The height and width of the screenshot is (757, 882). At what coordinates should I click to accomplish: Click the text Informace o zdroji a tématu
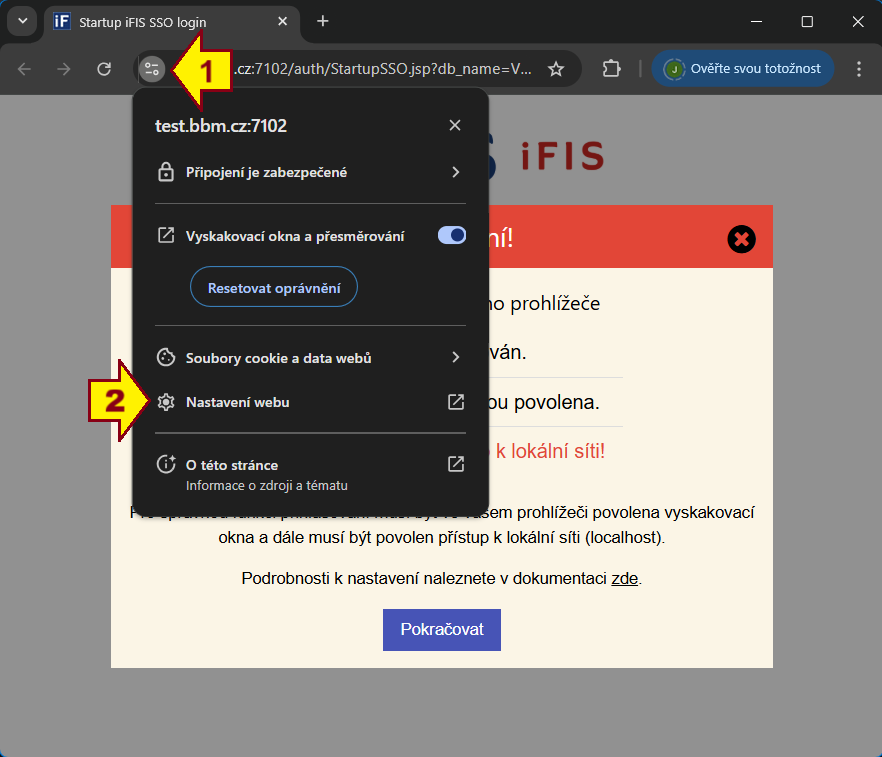coord(267,485)
